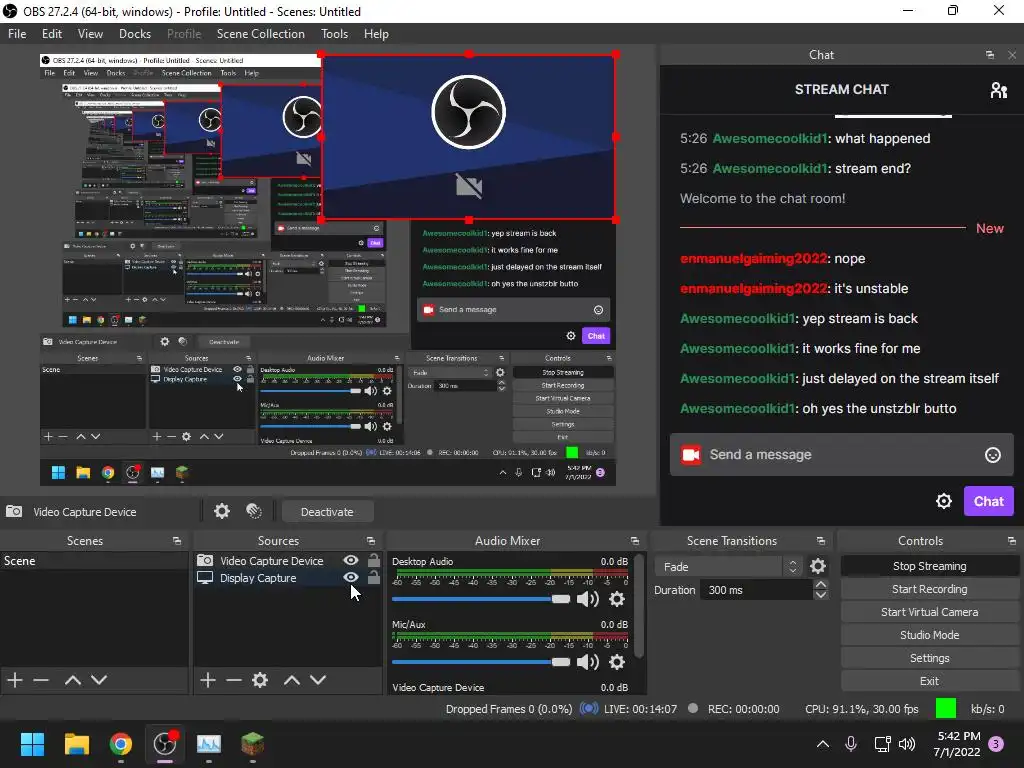
Task: Open the Scene Collection menu
Action: tap(261, 34)
